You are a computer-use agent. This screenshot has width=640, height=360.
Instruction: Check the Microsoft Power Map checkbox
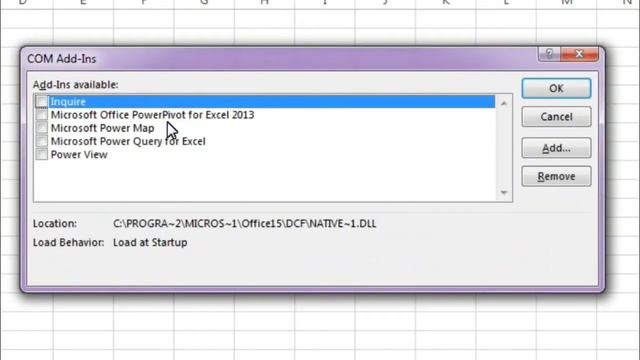[42, 128]
